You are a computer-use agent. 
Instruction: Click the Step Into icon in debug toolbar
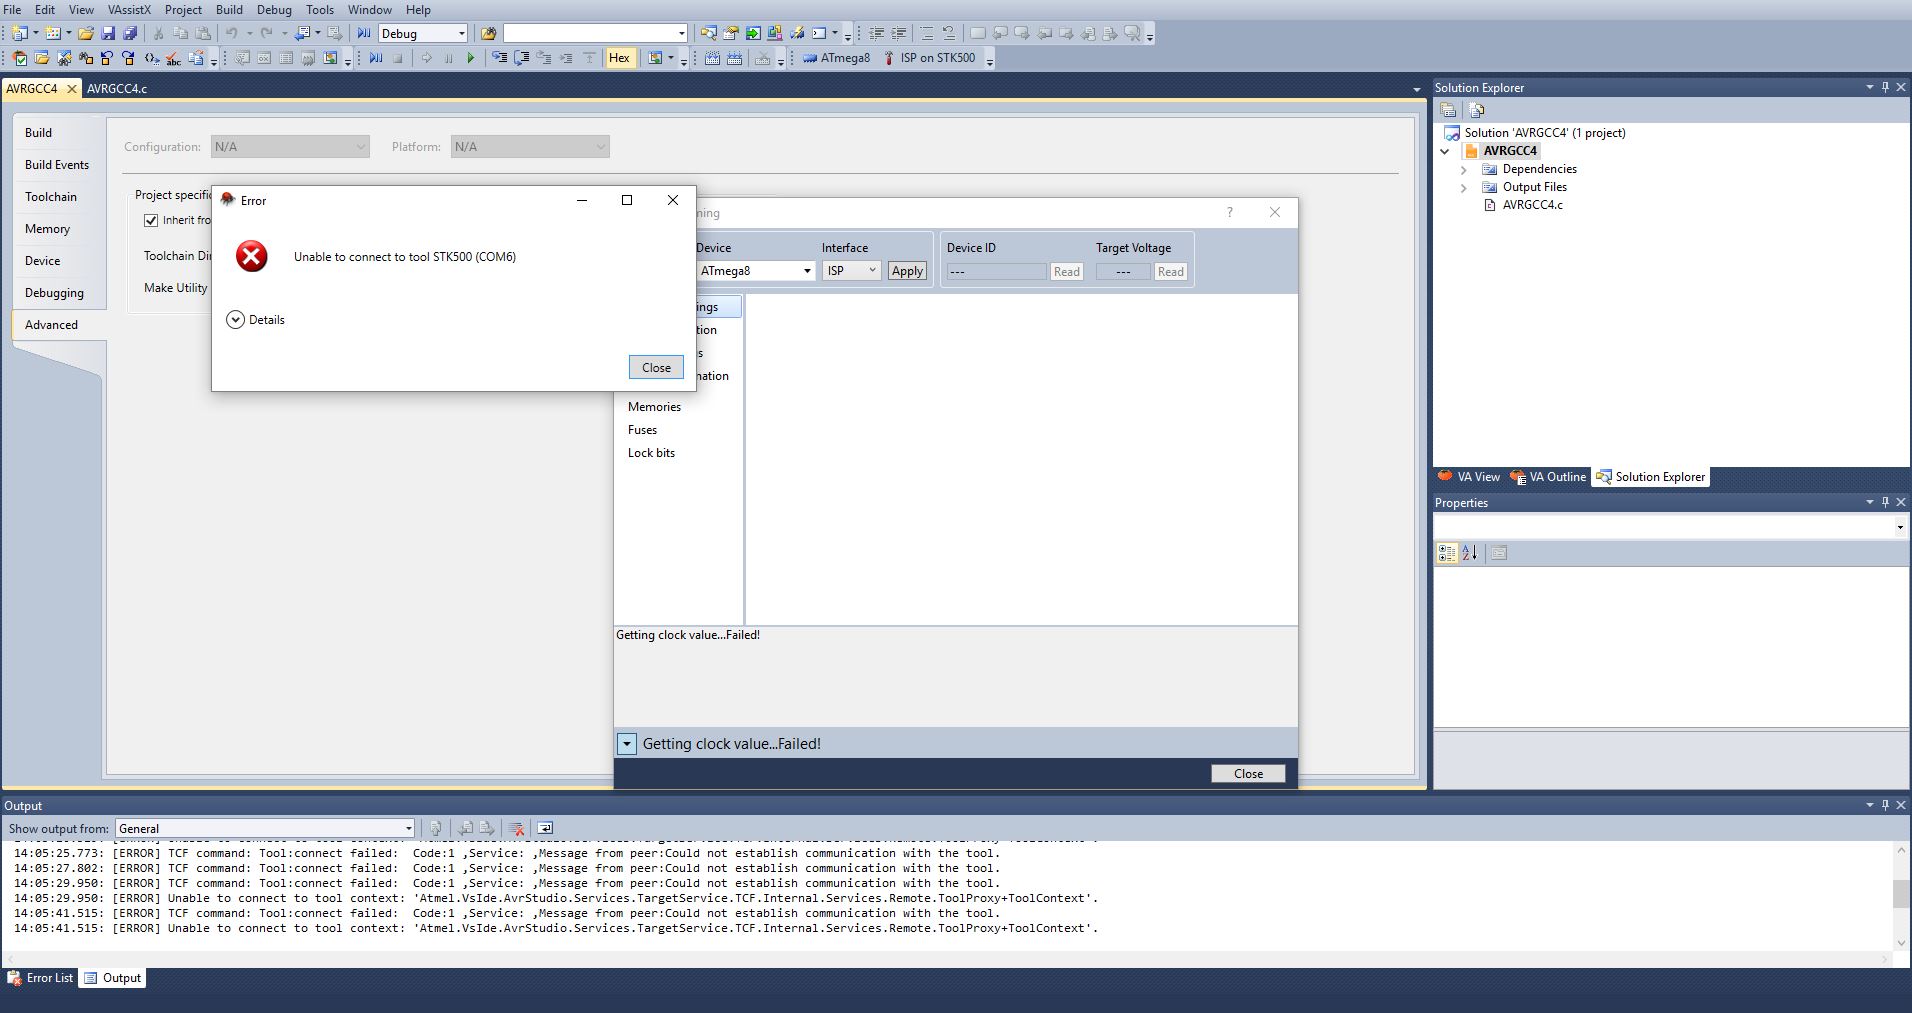coord(498,58)
